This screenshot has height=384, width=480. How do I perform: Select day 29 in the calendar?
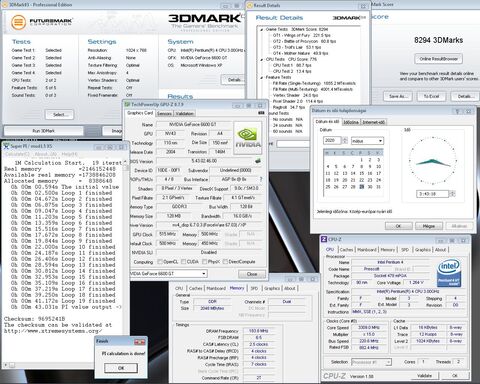pyautogui.click(x=361, y=187)
